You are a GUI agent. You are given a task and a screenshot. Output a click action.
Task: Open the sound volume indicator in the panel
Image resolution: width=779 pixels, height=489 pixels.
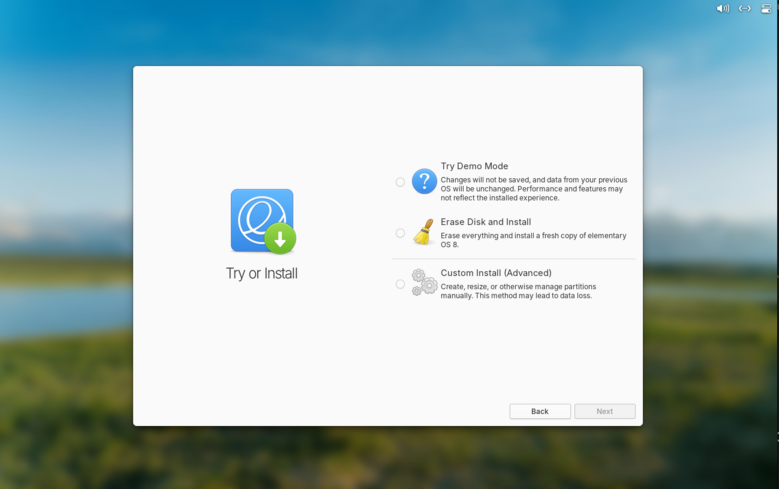tap(723, 8)
